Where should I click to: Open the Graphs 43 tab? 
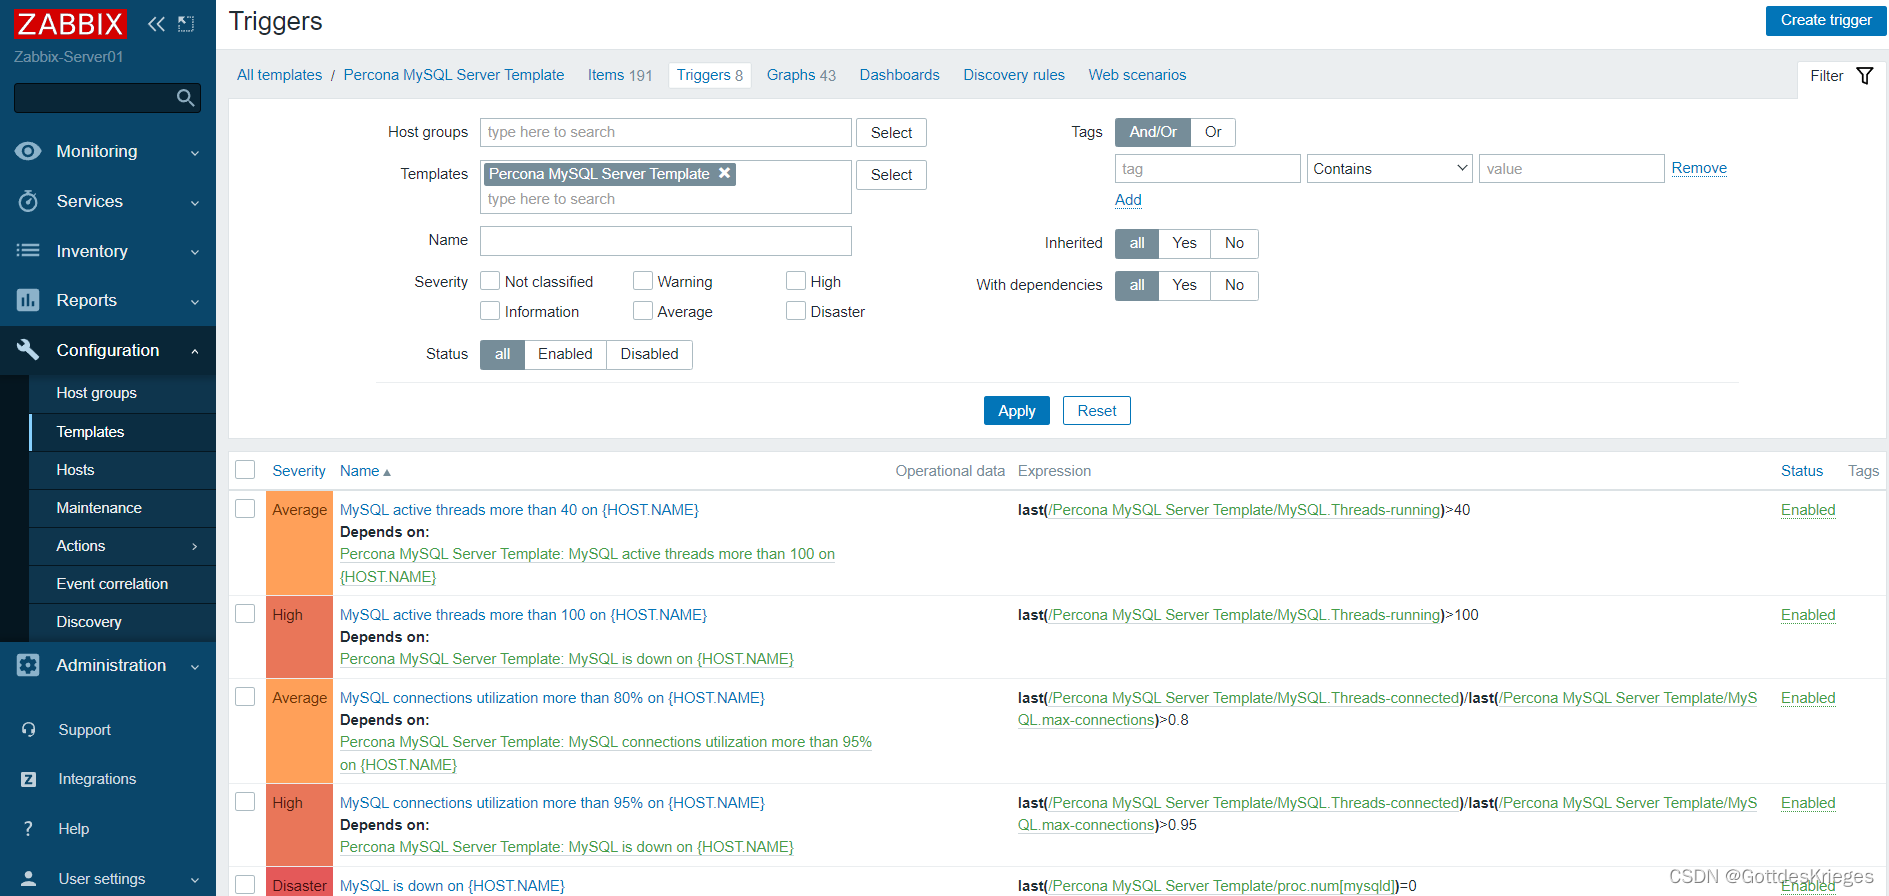tap(801, 75)
